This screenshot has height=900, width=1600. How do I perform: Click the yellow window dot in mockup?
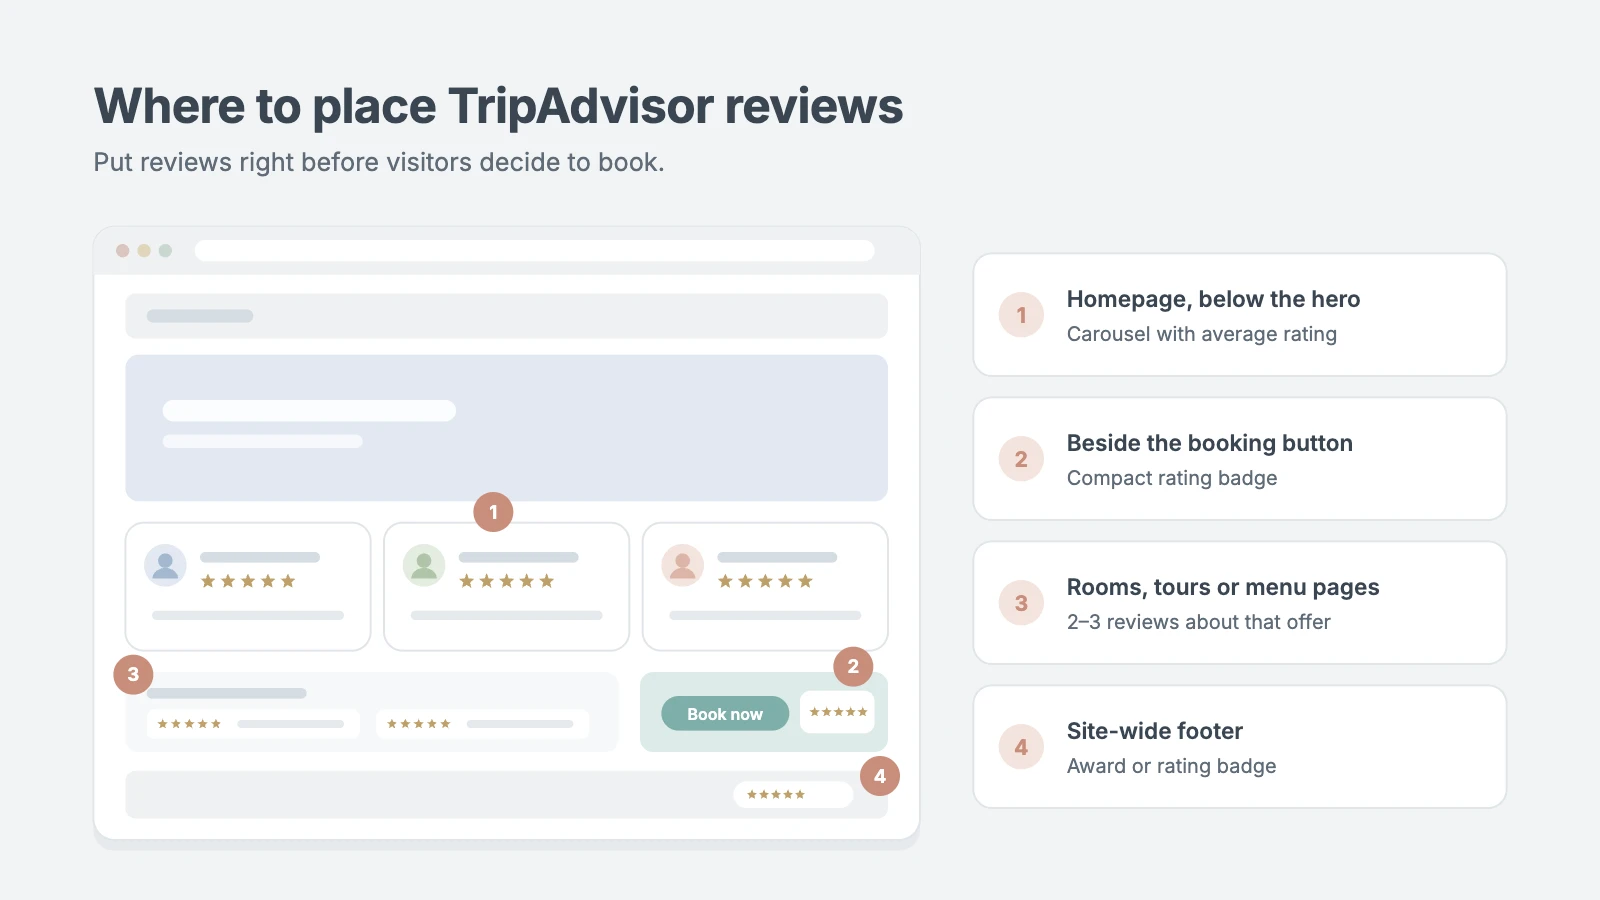click(x=144, y=250)
